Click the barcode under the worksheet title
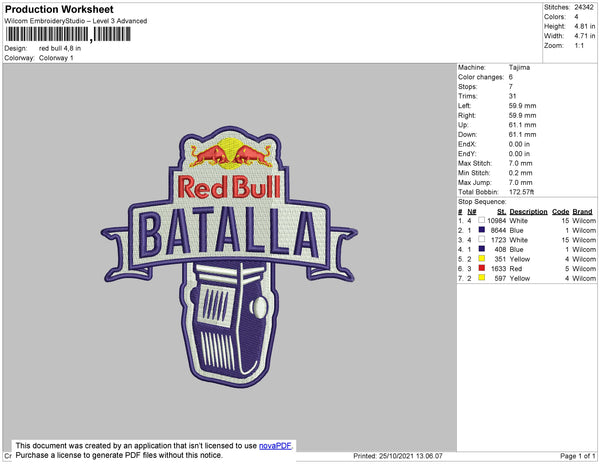The width and height of the screenshot is (600, 464). click(68, 34)
